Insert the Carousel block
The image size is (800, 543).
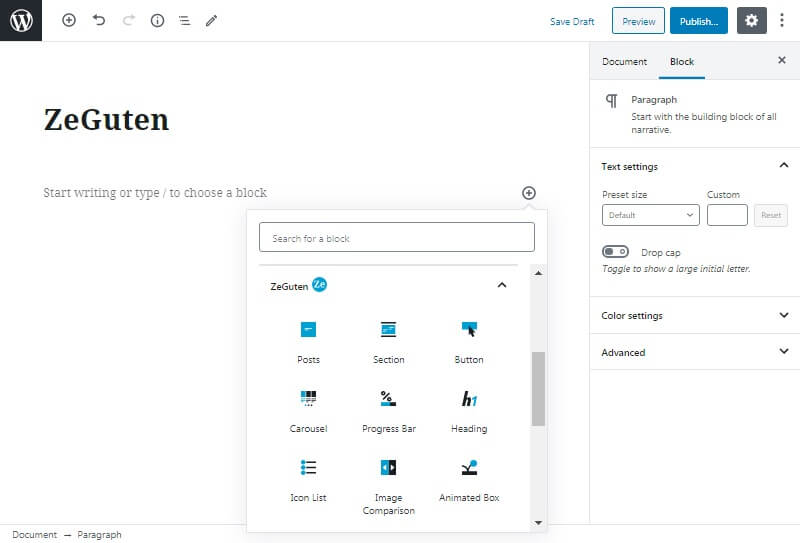(308, 411)
